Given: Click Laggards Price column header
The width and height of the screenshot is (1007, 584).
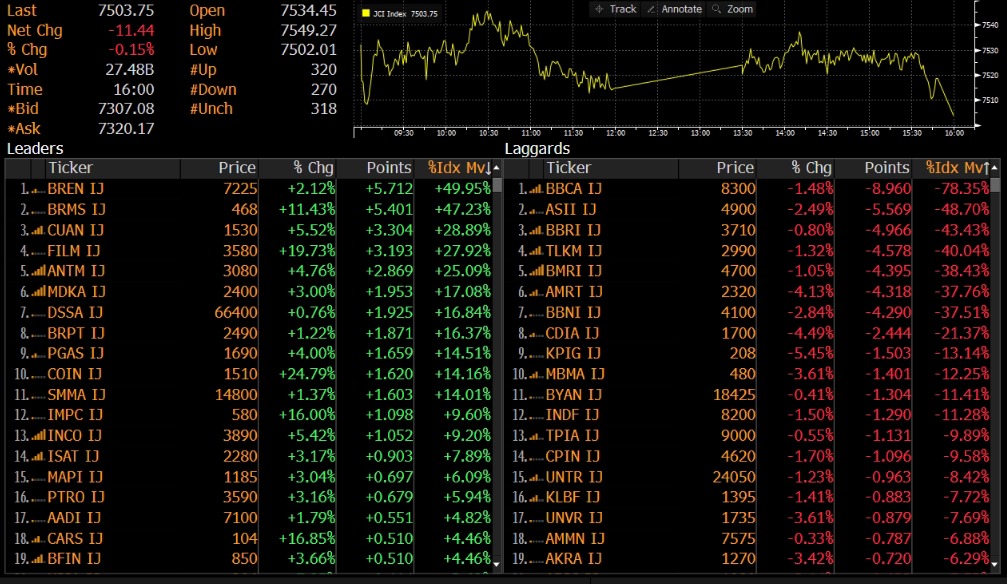Looking at the screenshot, I should (735, 168).
